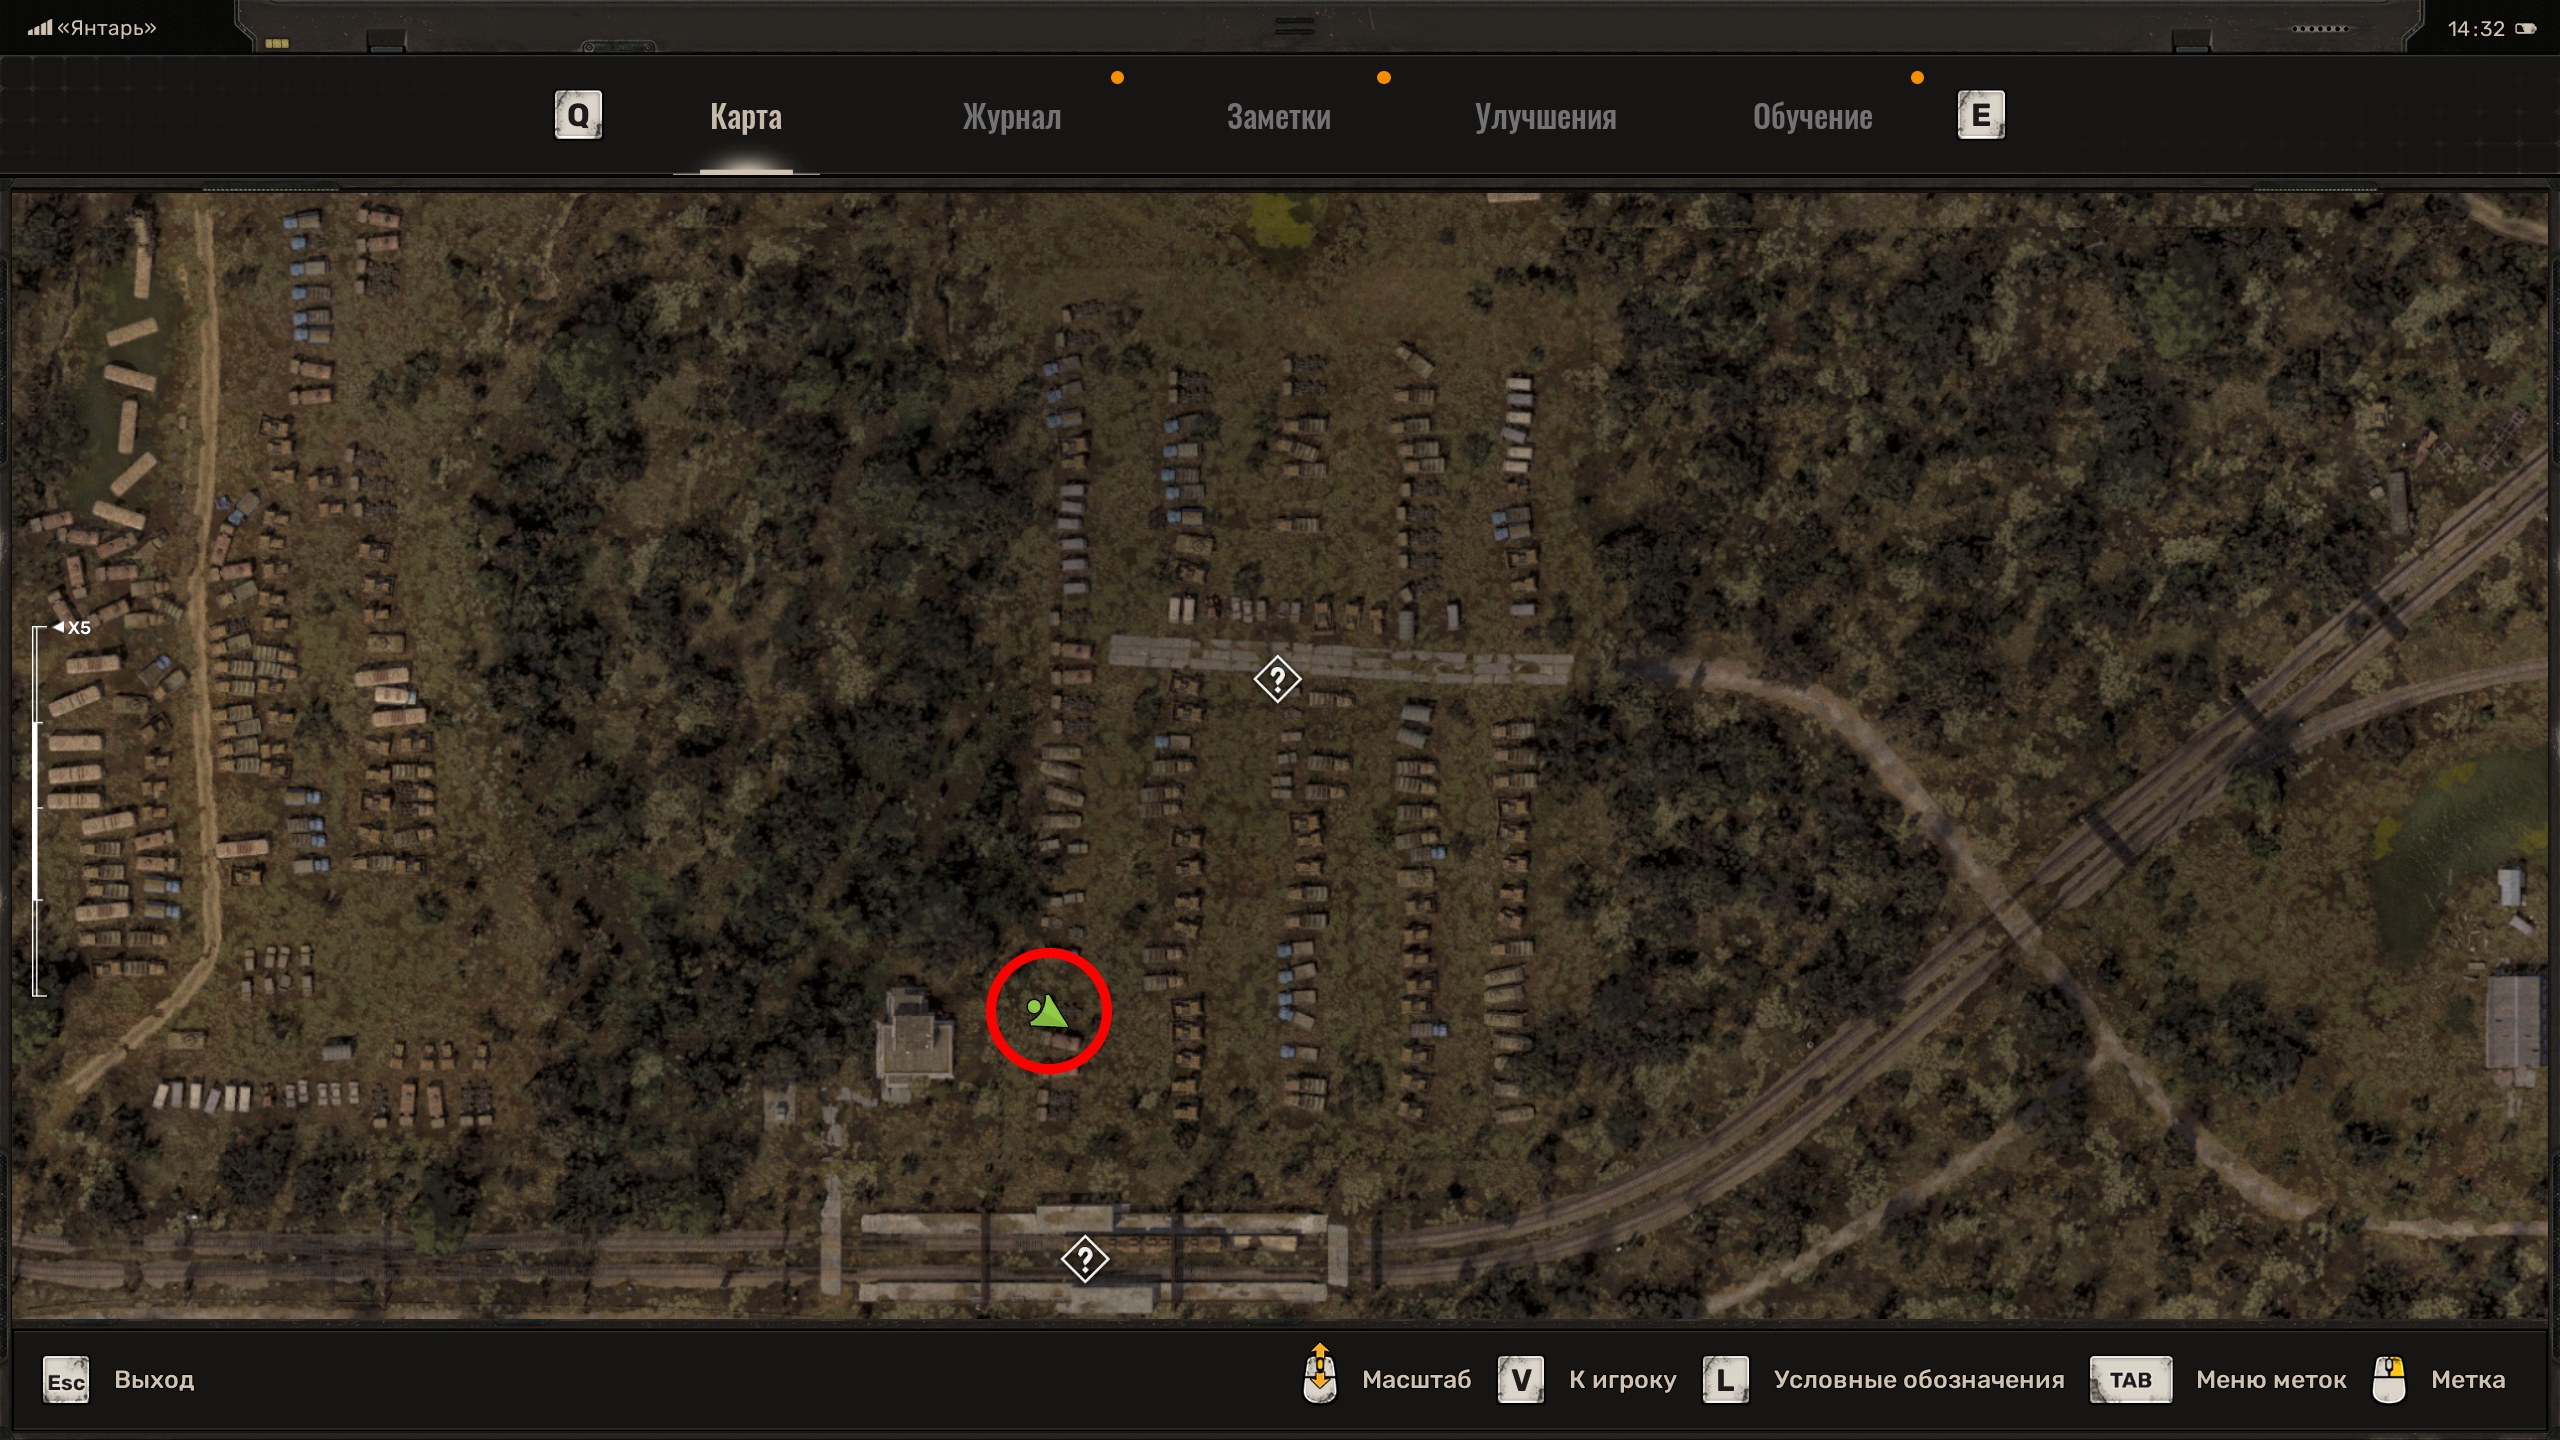Image resolution: width=2560 pixels, height=1440 pixels.
Task: Click the mouse button marker icon
Action: [2389, 1380]
